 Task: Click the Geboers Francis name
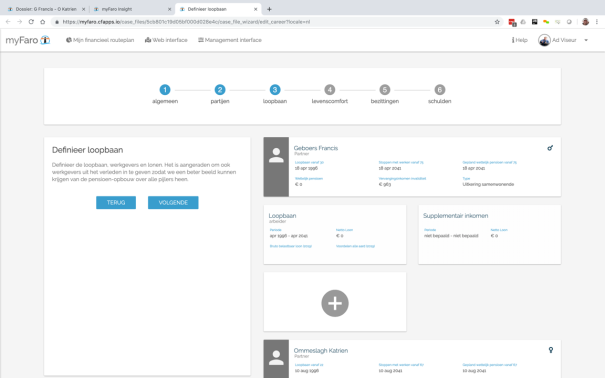click(x=316, y=148)
